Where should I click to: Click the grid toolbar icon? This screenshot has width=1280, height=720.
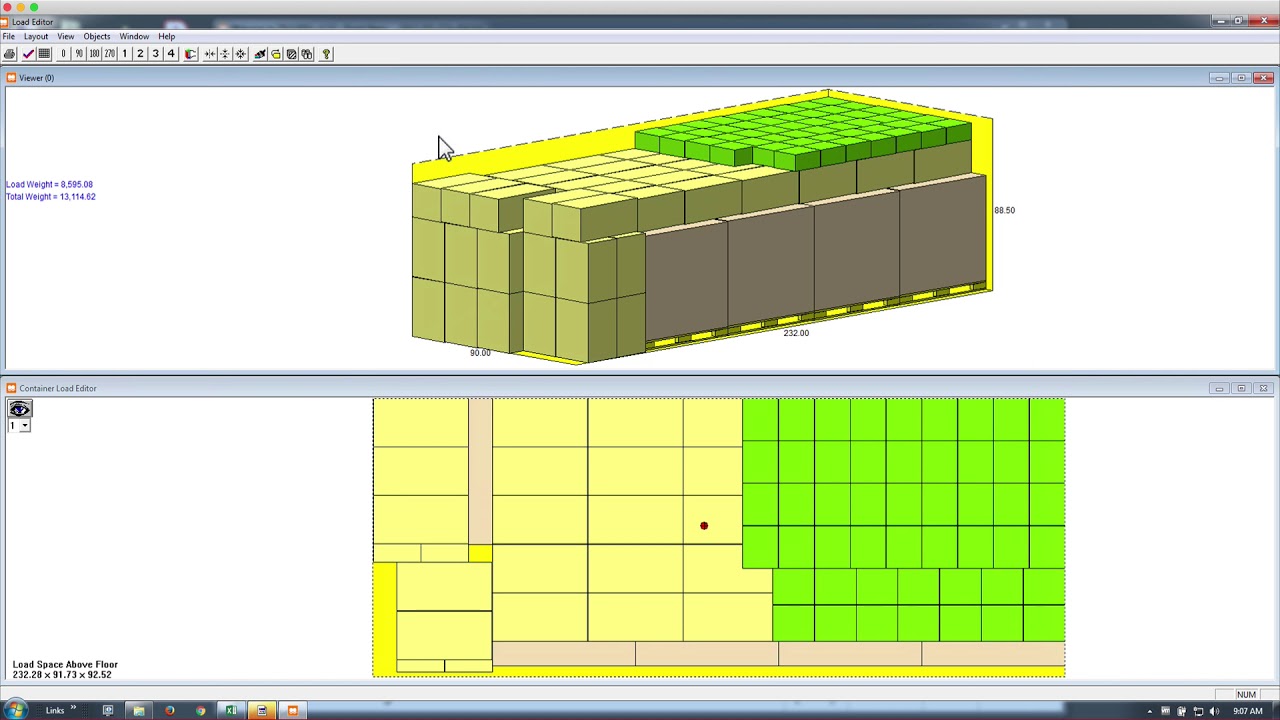pos(44,54)
